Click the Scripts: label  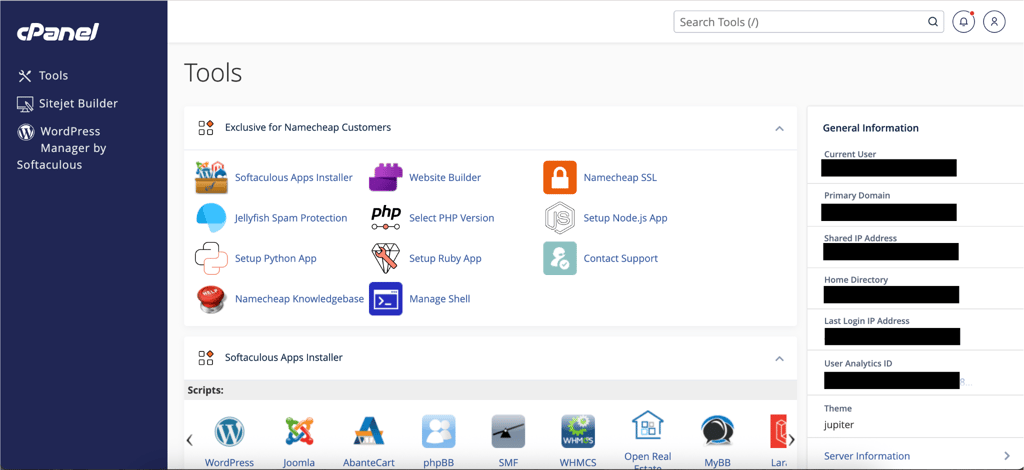tap(206, 390)
